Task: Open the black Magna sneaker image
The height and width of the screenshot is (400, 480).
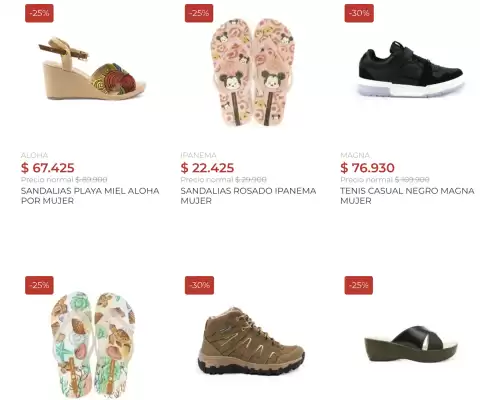Action: click(x=411, y=69)
